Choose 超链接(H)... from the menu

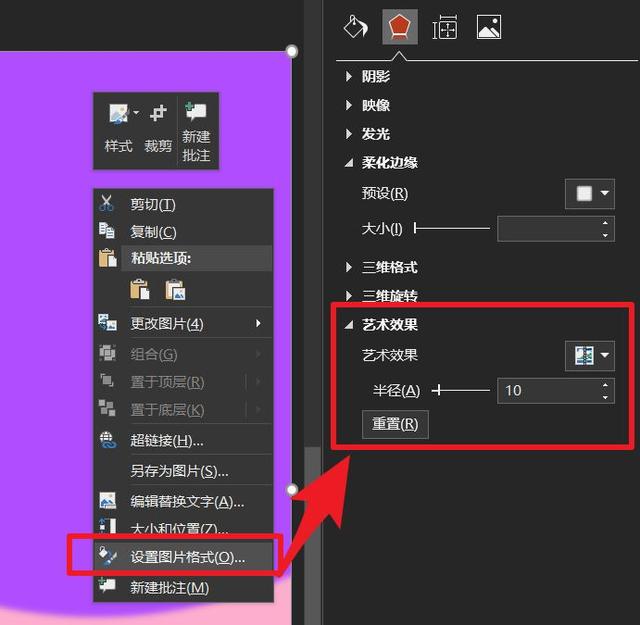[x=183, y=440]
